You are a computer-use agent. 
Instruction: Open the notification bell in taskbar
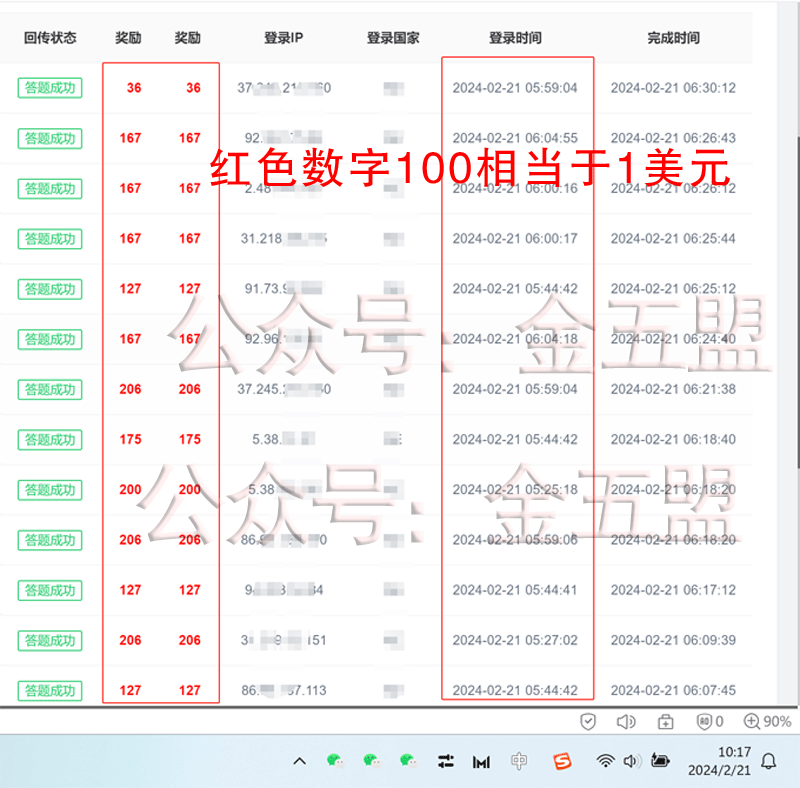coord(769,762)
